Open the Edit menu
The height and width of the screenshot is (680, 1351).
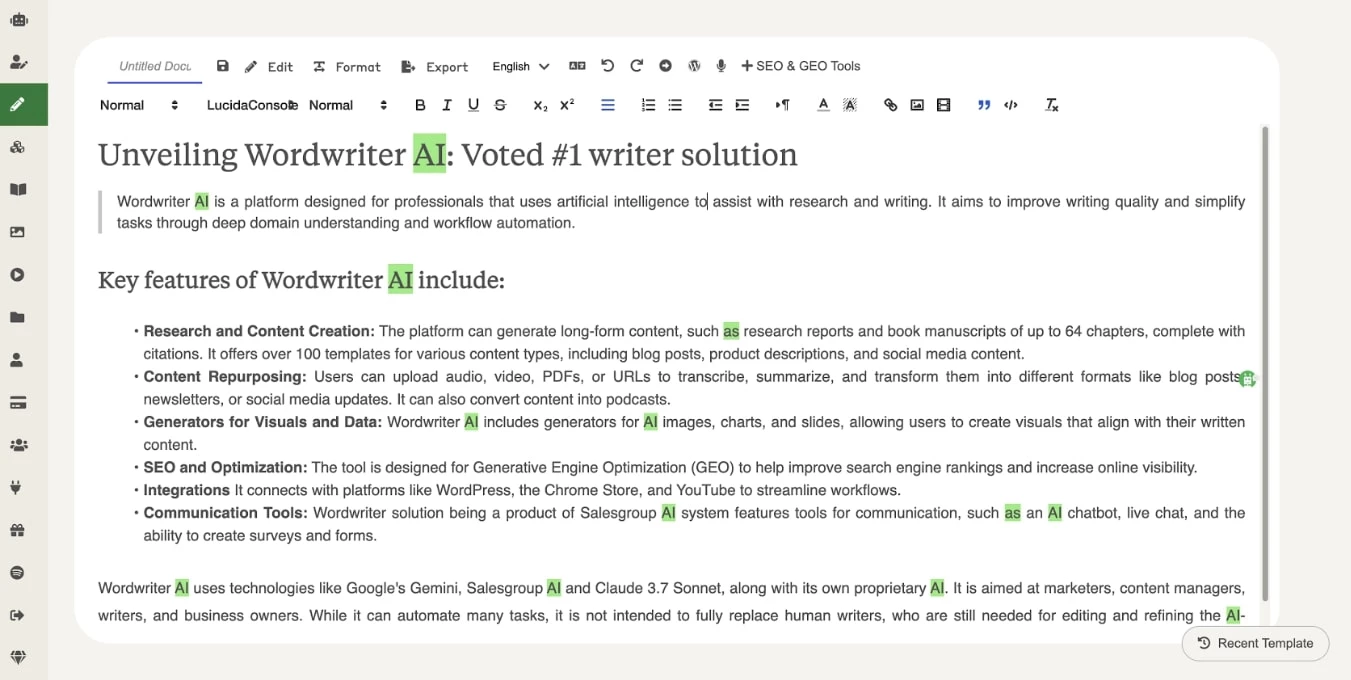tap(269, 66)
